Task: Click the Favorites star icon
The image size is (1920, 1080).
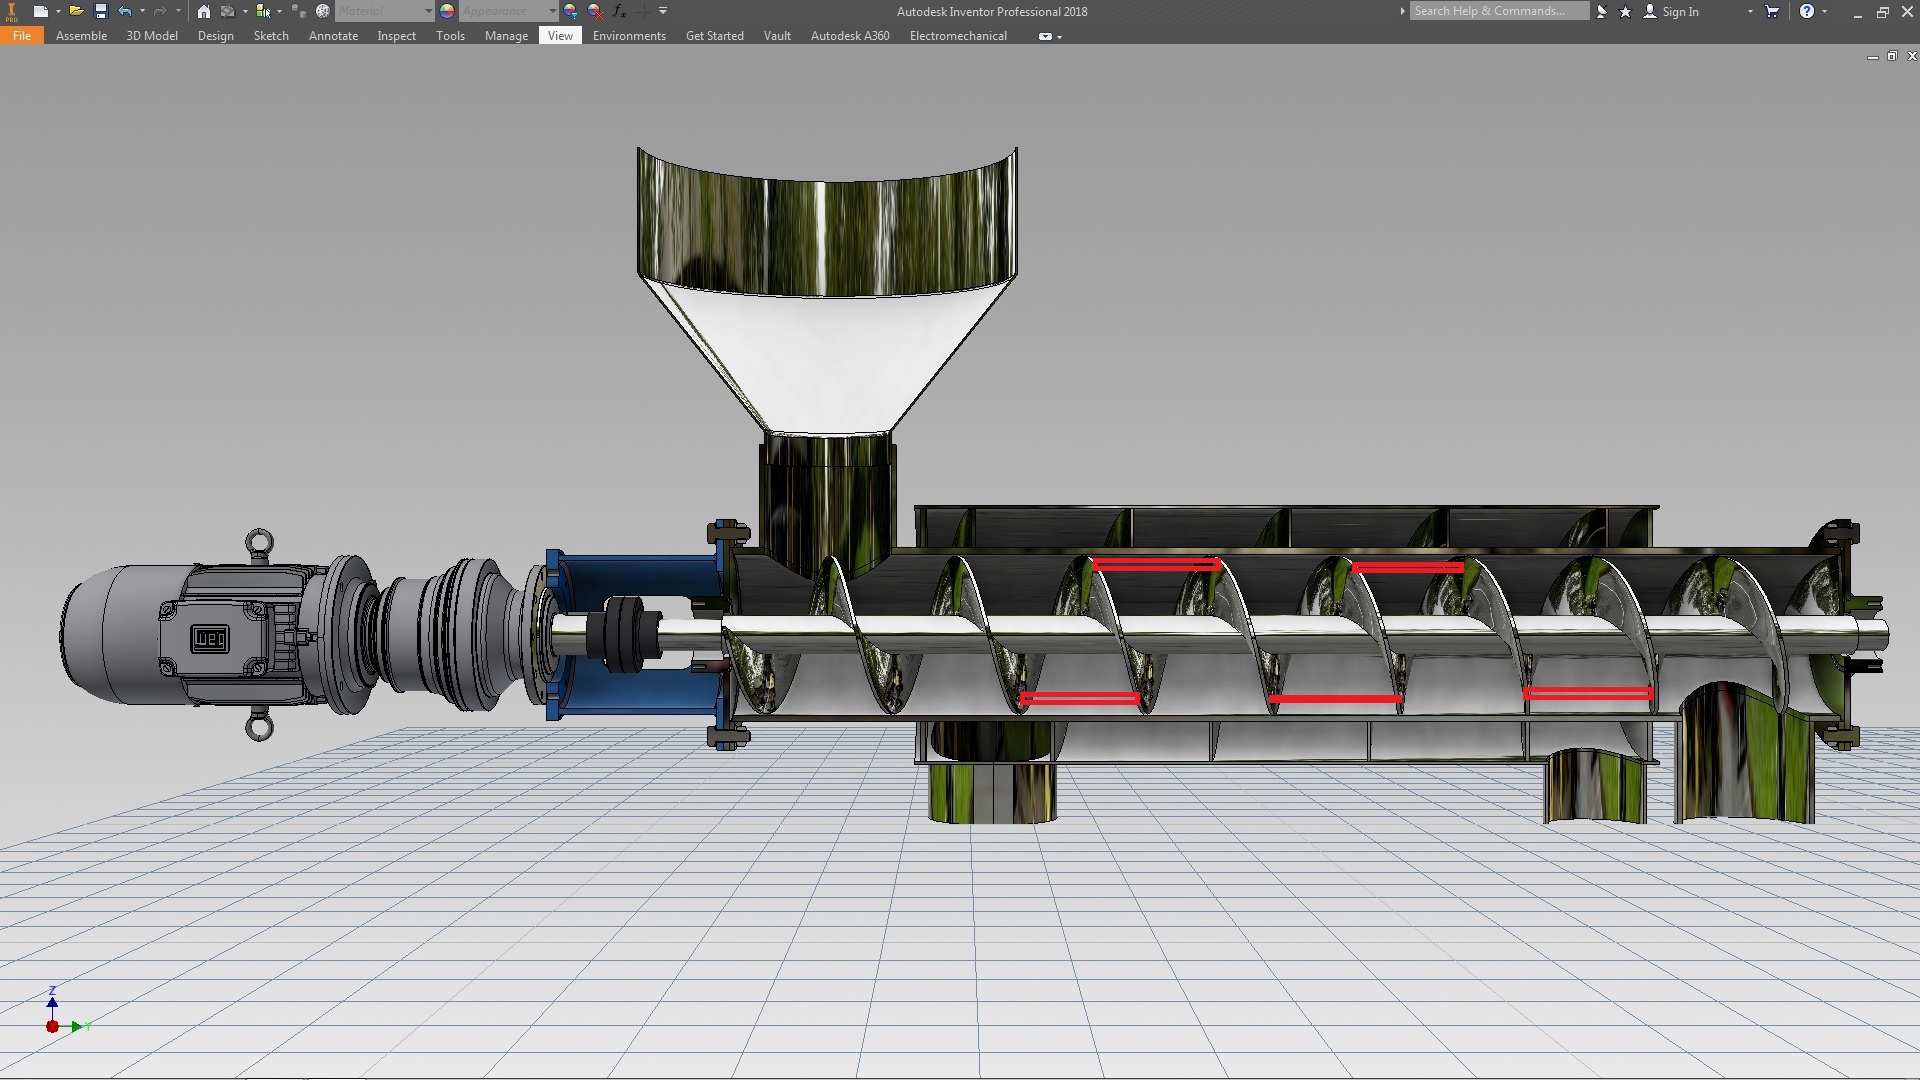Action: 1625,11
